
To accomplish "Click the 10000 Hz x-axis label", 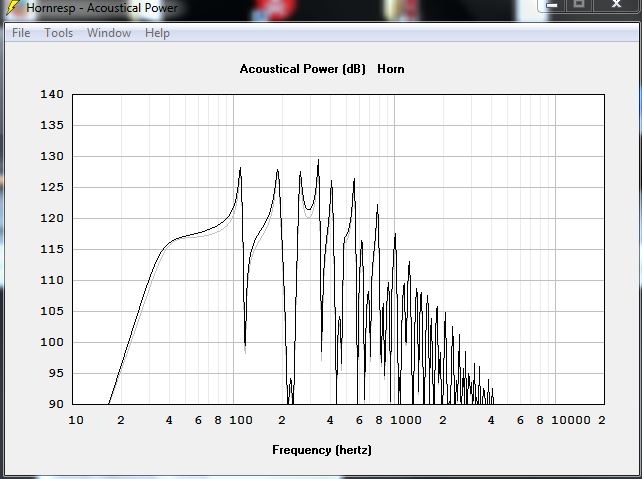I will click(x=571, y=420).
